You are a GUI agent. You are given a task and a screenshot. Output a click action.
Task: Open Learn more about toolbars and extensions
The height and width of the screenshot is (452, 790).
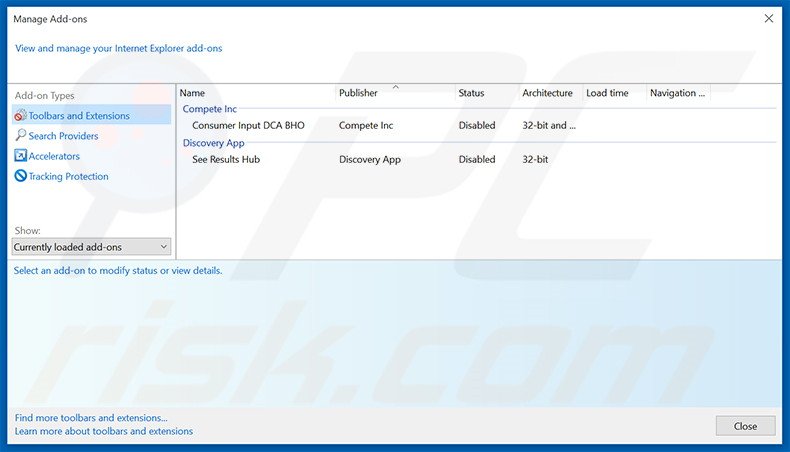coord(104,432)
